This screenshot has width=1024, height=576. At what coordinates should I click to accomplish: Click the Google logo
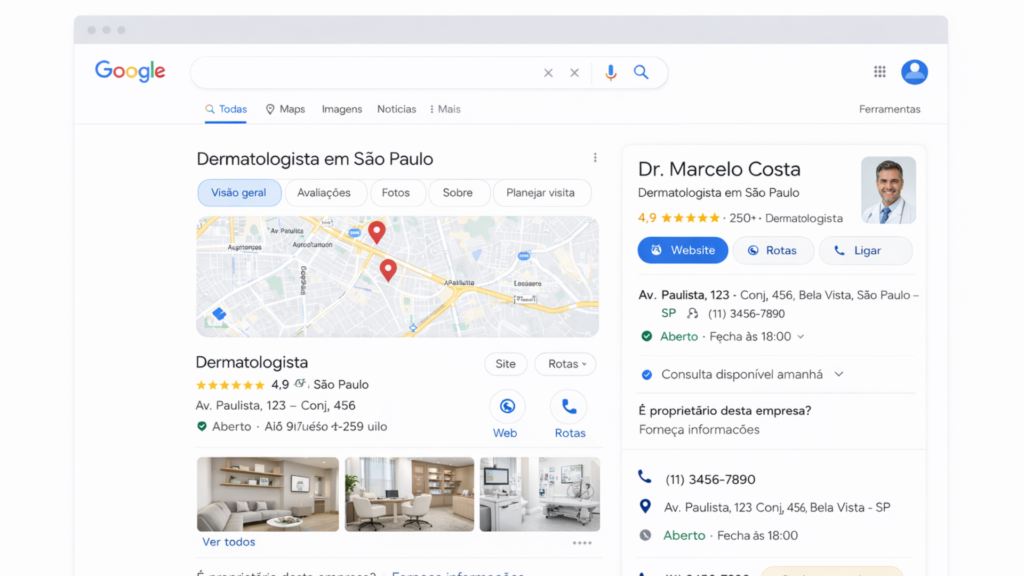pyautogui.click(x=130, y=71)
